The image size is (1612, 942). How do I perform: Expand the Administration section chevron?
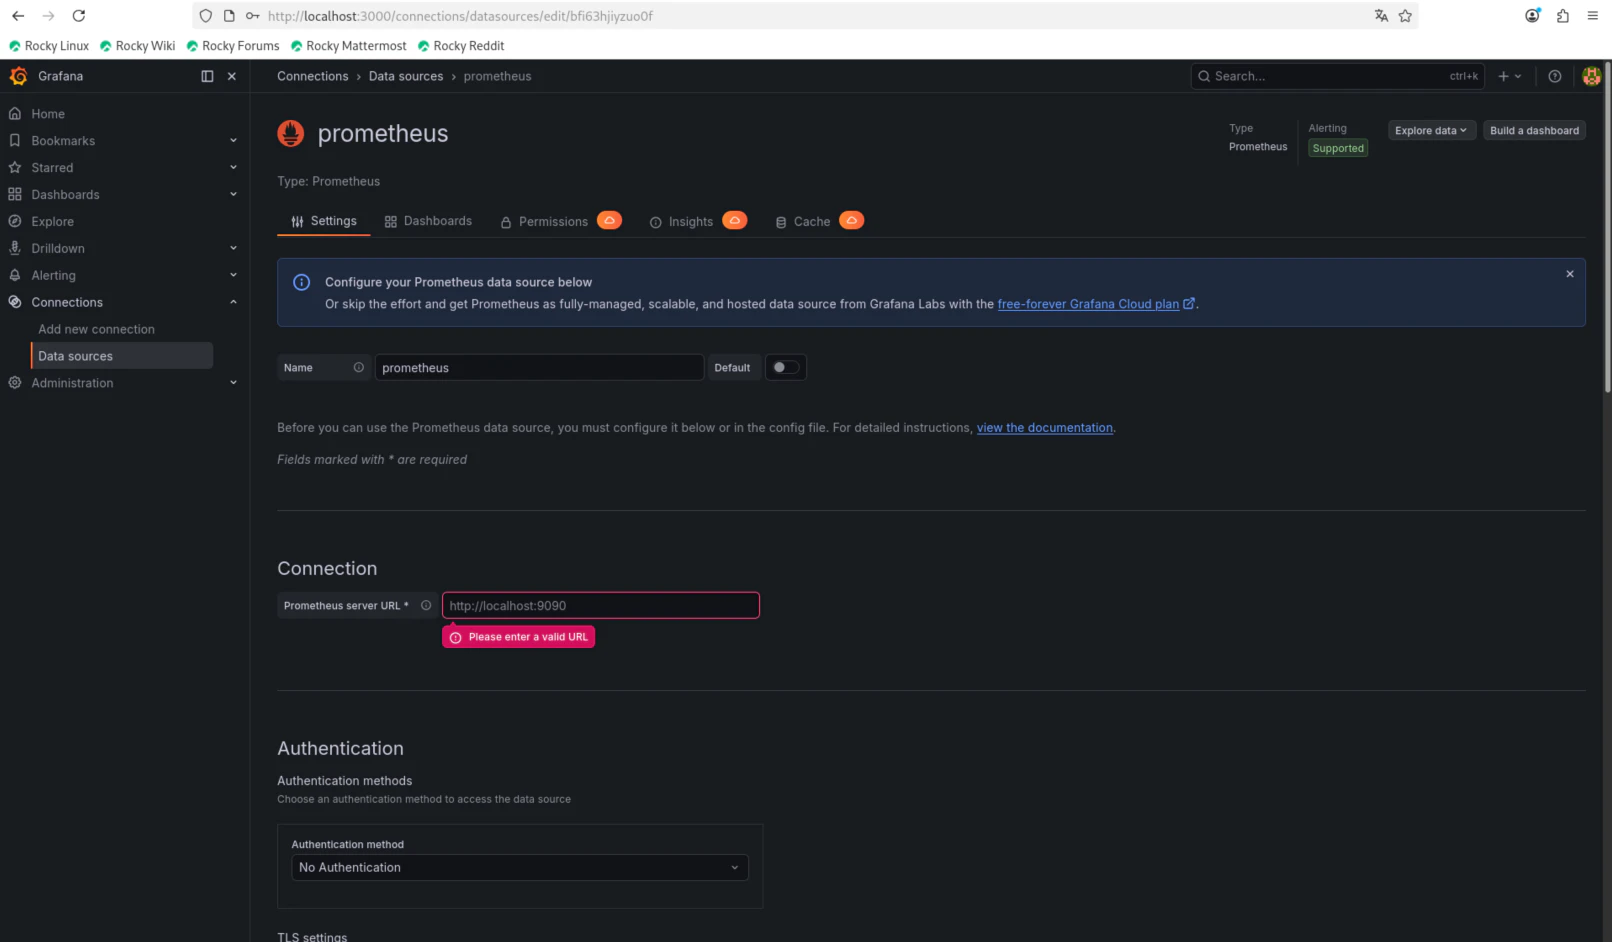(x=233, y=383)
